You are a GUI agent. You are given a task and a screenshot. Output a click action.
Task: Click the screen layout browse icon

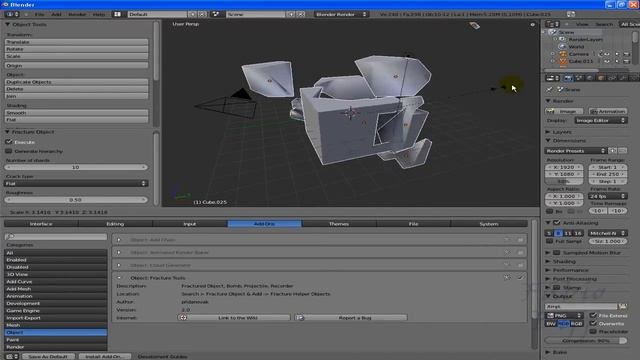[x=118, y=14]
